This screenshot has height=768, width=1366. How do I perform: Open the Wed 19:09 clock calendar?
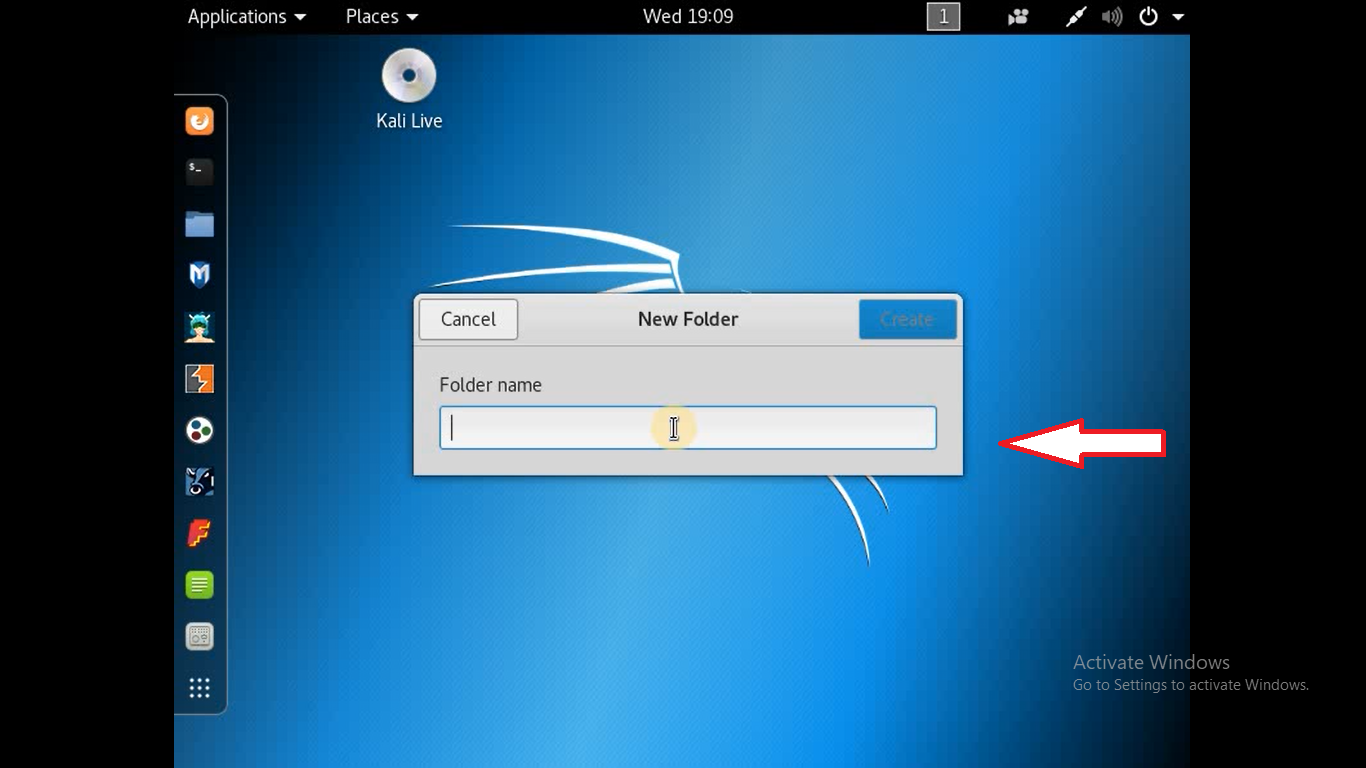[x=688, y=17]
